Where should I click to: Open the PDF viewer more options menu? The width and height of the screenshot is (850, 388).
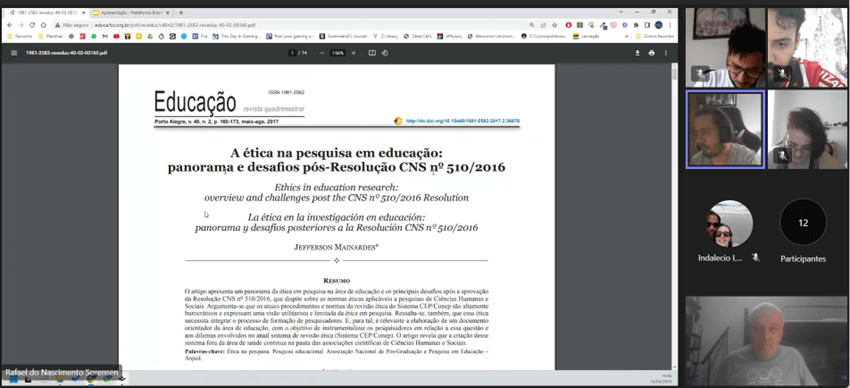pyautogui.click(x=666, y=53)
